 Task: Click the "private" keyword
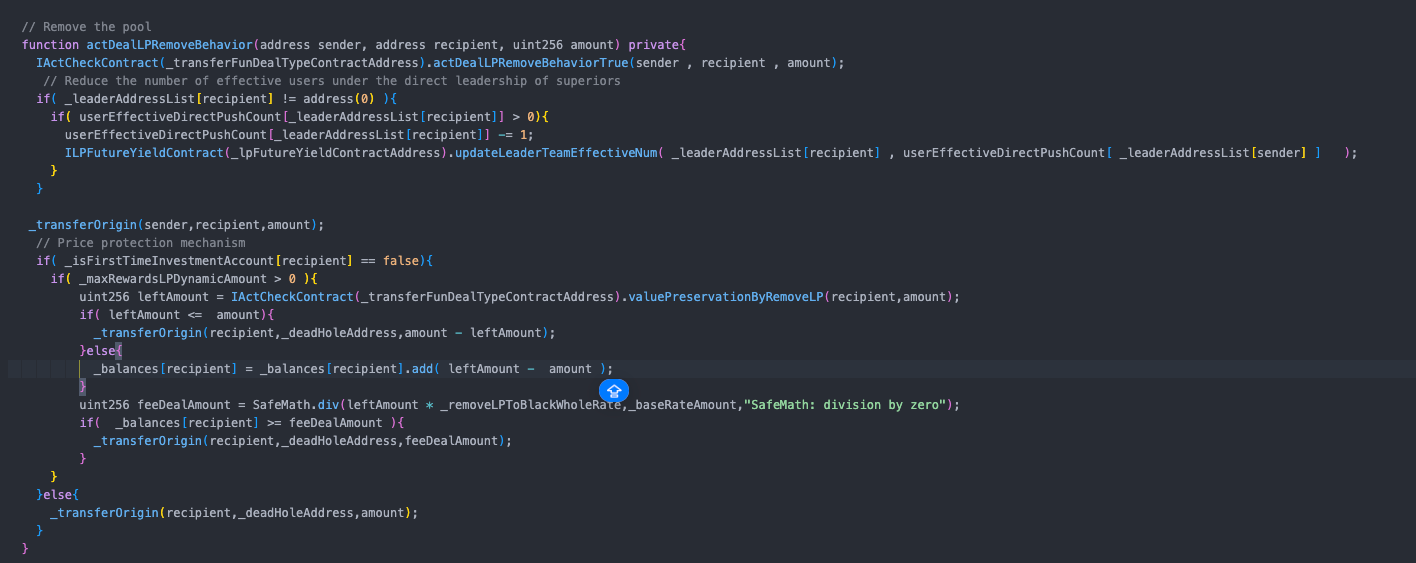click(653, 45)
